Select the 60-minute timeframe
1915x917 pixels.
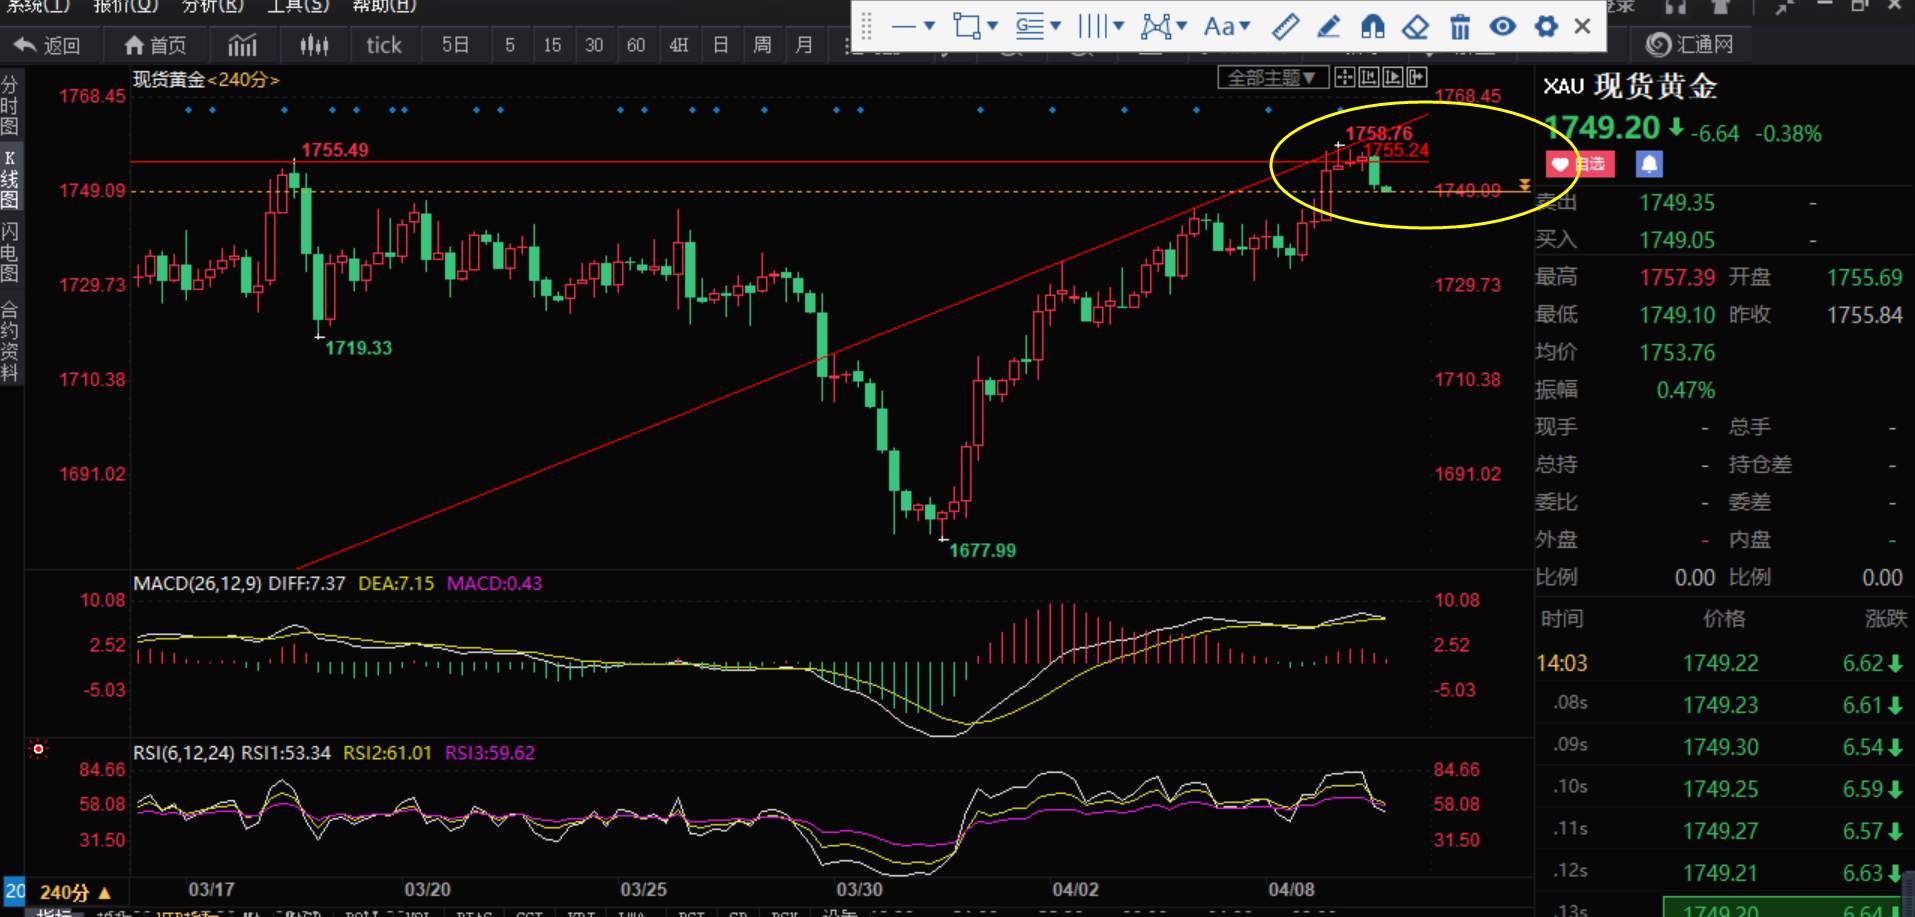(636, 45)
